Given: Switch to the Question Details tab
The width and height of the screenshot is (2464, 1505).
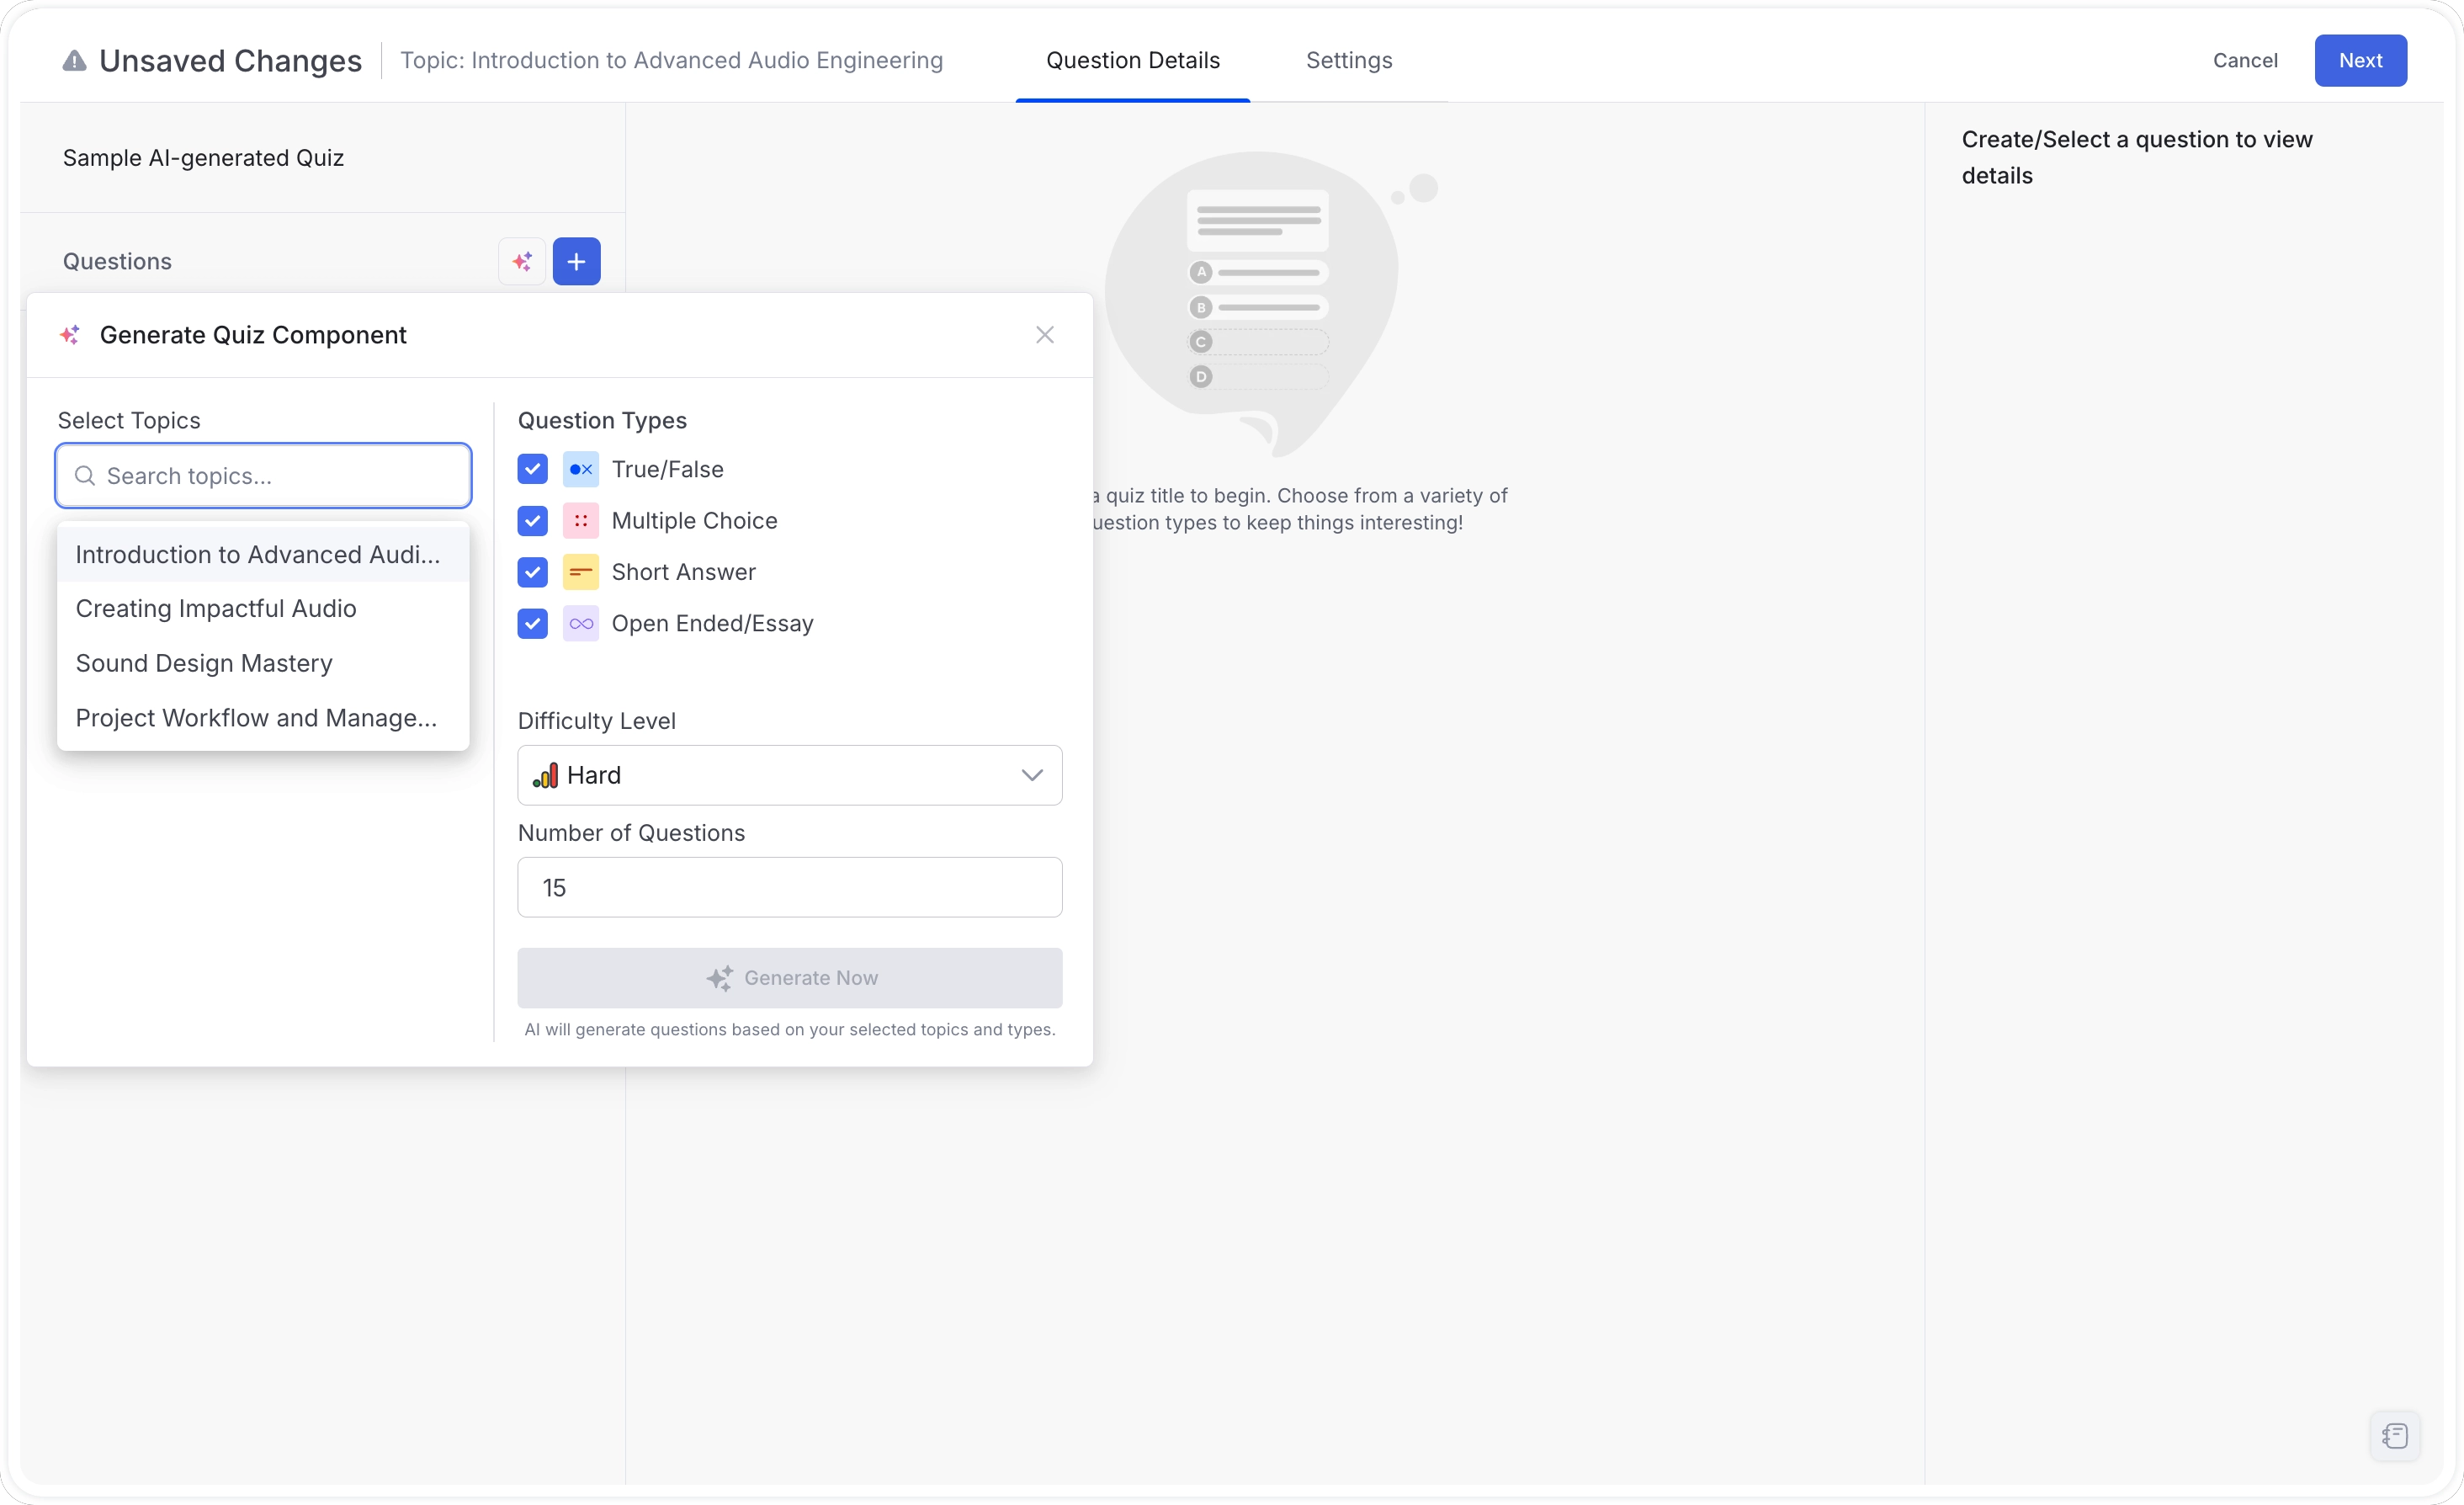Looking at the screenshot, I should (1132, 60).
